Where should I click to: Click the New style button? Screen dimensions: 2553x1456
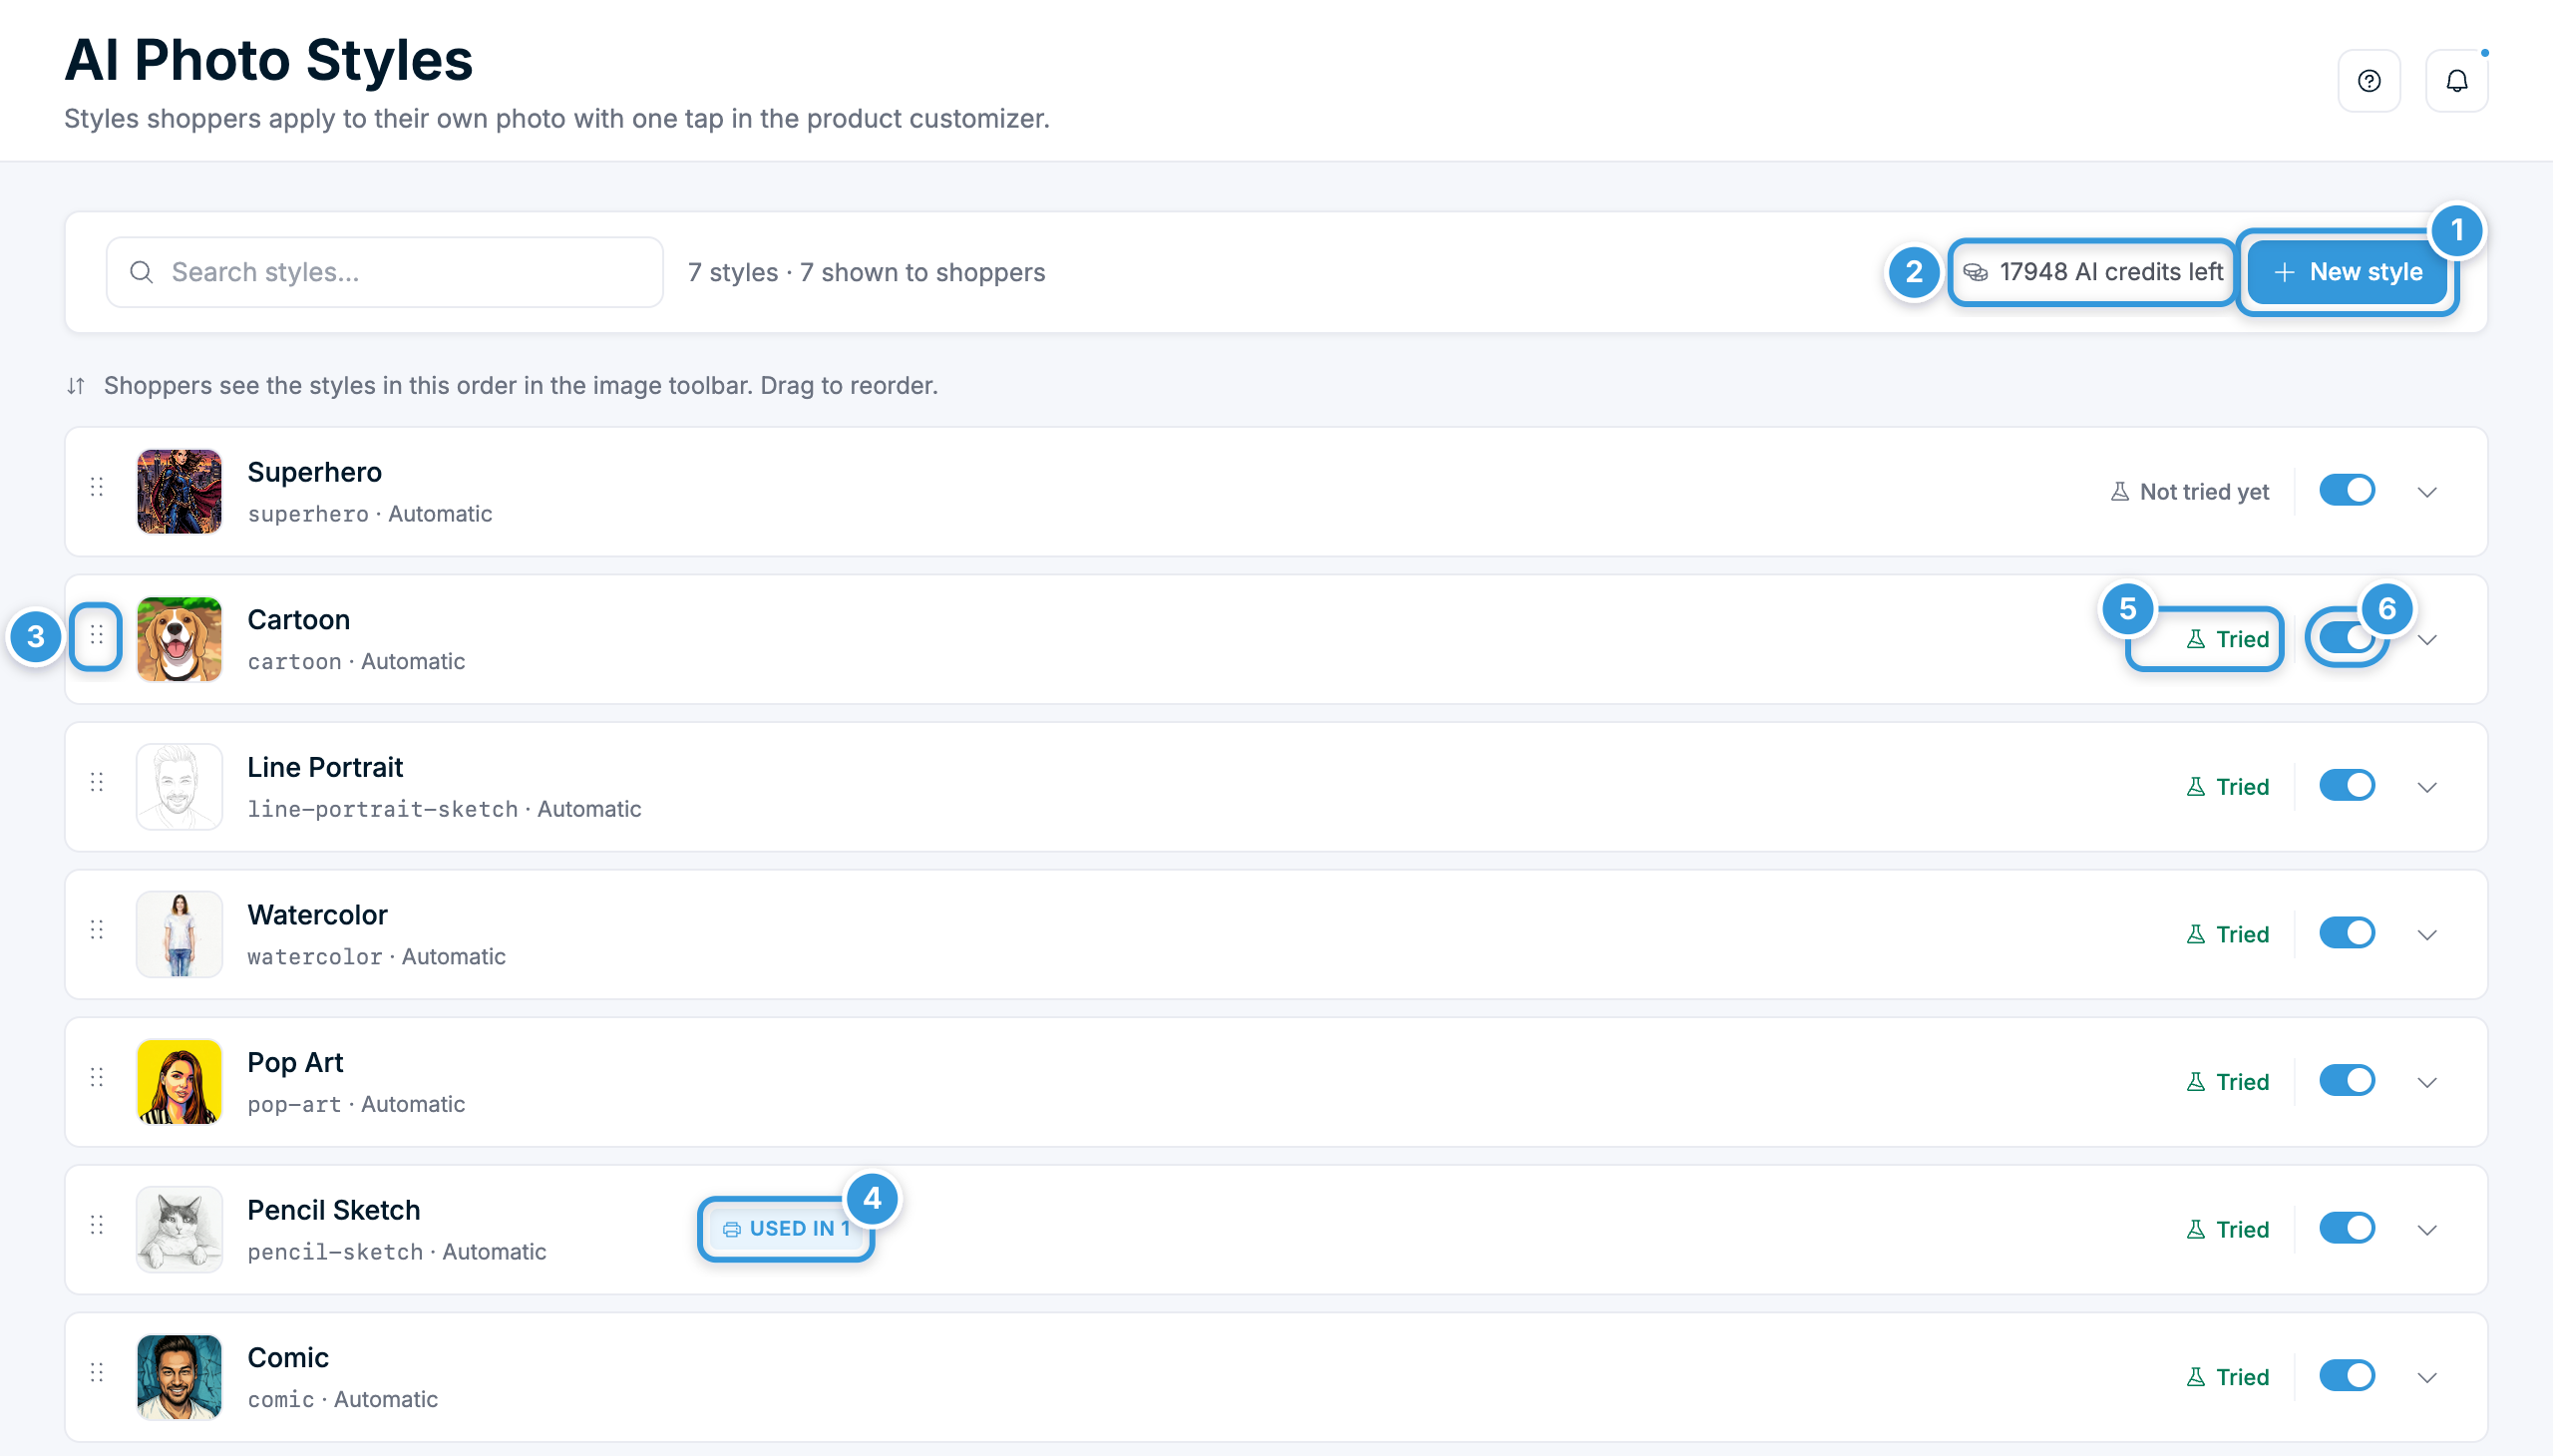[x=2347, y=272]
